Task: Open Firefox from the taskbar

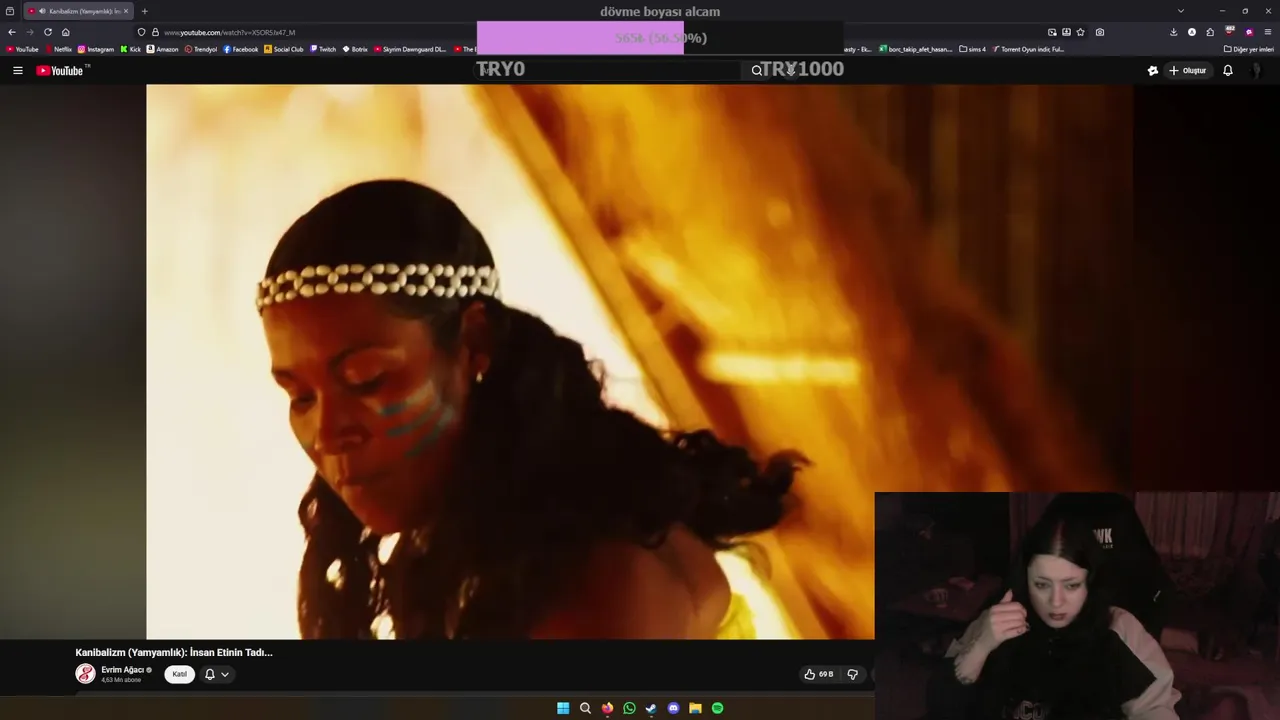Action: [x=607, y=708]
